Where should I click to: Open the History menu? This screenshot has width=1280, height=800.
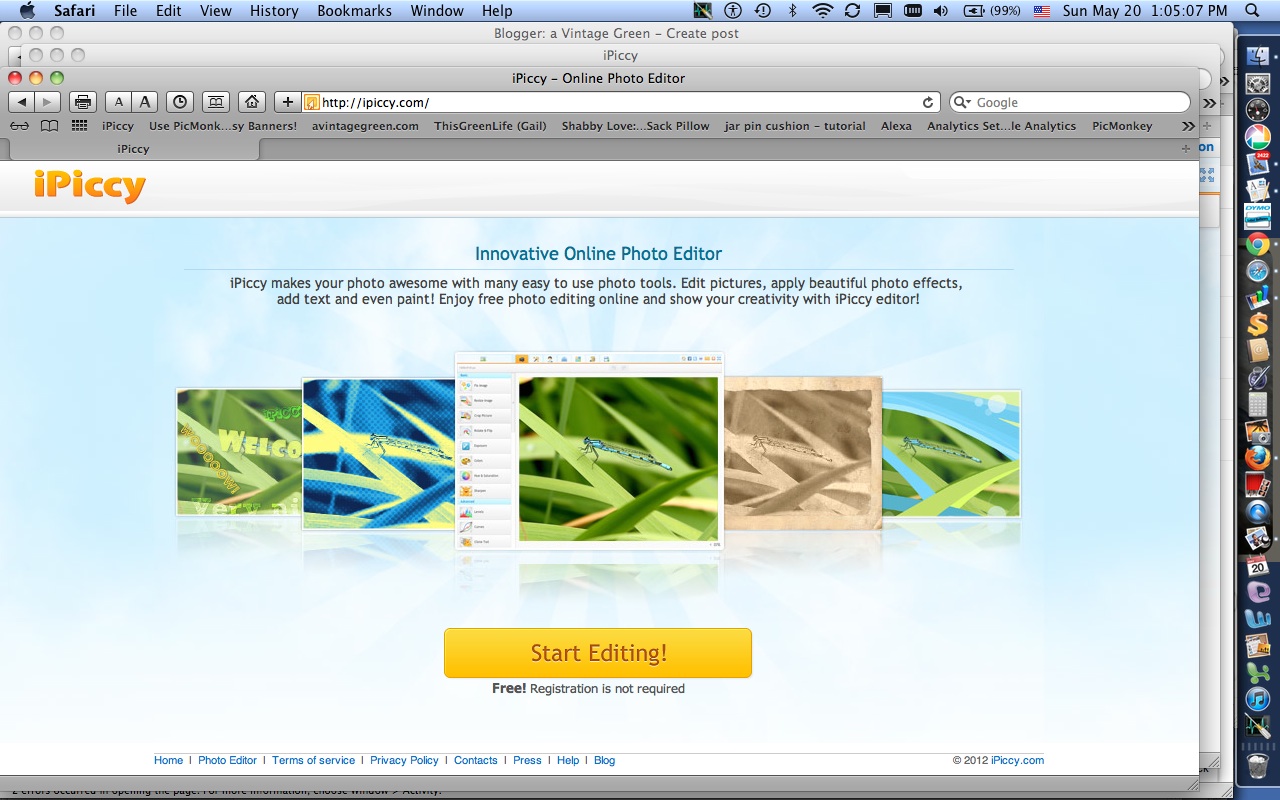pos(273,11)
